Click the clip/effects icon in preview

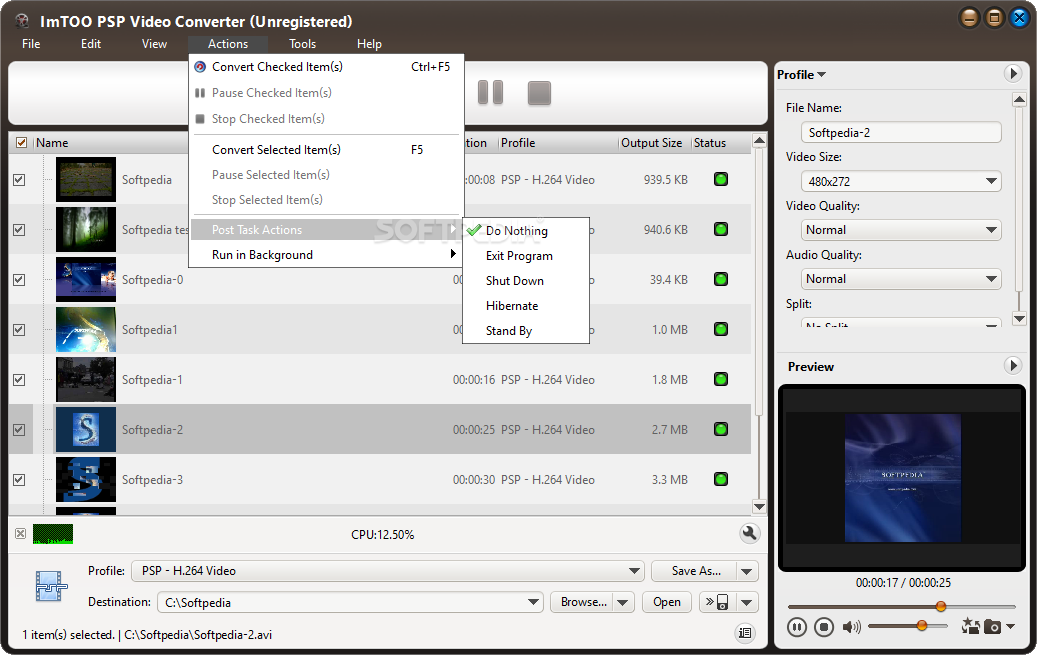click(x=970, y=626)
